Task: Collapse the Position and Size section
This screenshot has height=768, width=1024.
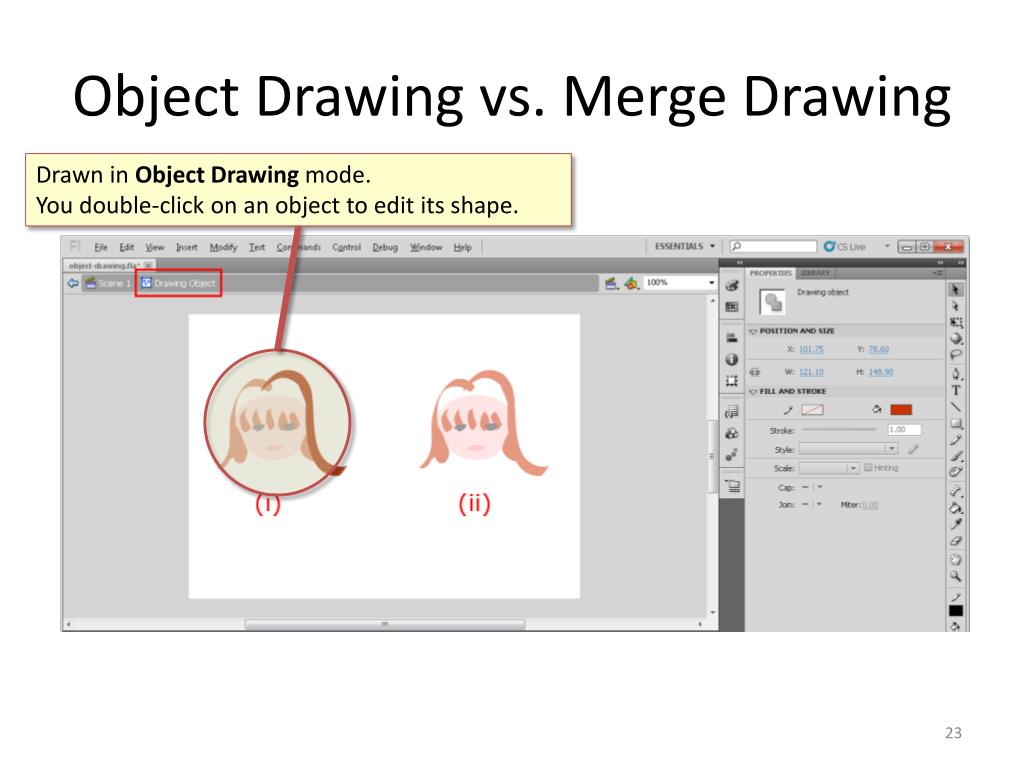Action: [753, 331]
